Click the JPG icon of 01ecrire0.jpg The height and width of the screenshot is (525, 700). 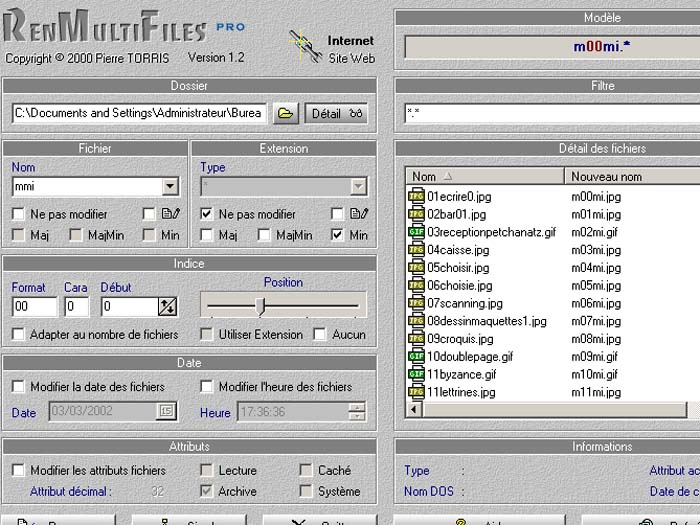(416, 196)
